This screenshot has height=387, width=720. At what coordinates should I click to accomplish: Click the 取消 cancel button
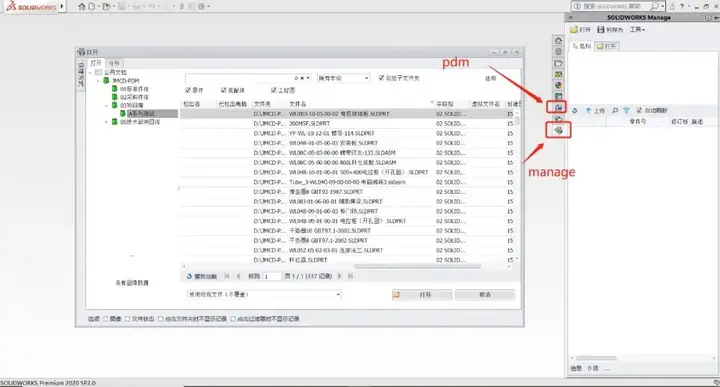[485, 295]
